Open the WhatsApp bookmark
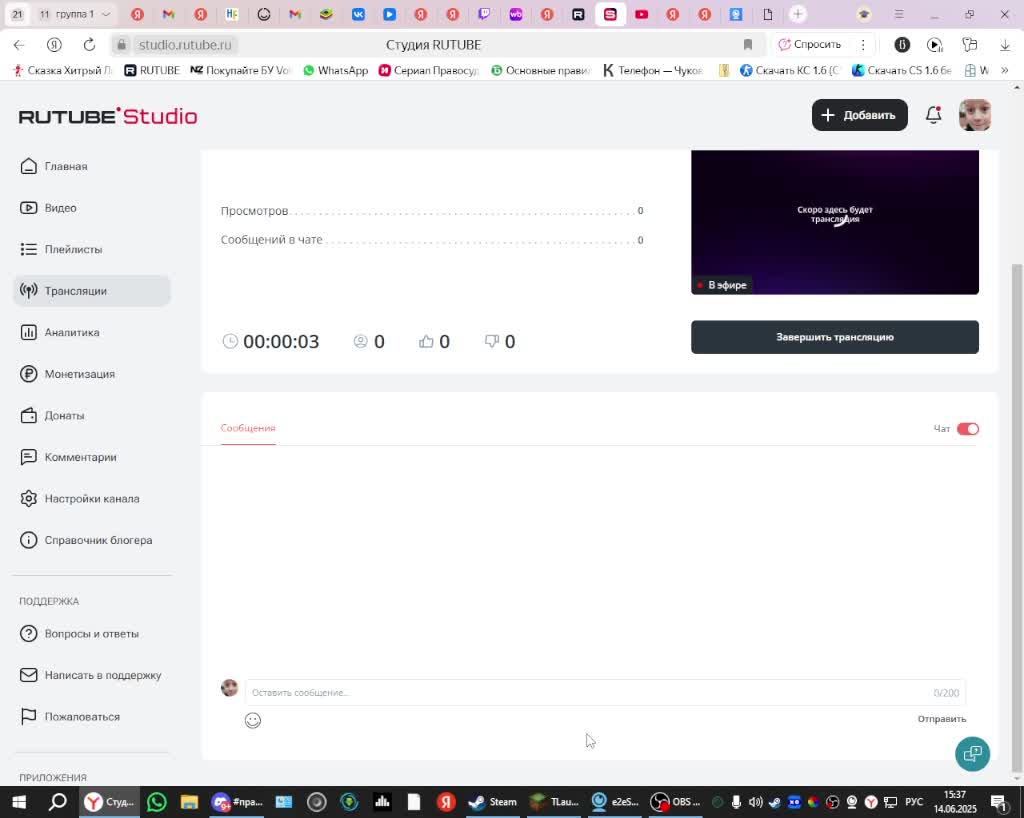The height and width of the screenshot is (818, 1024). 336,71
